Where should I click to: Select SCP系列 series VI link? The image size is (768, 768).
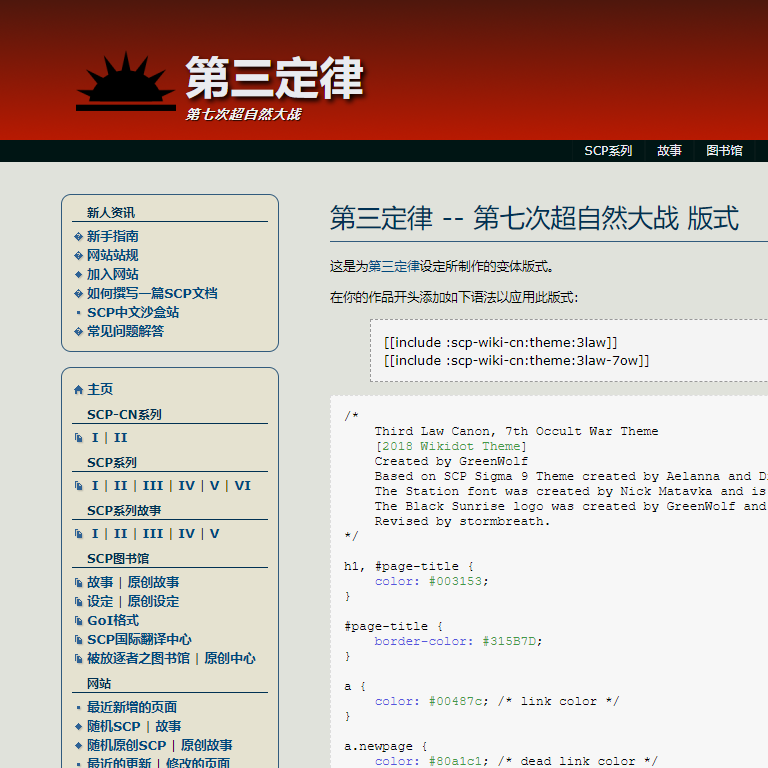(242, 486)
